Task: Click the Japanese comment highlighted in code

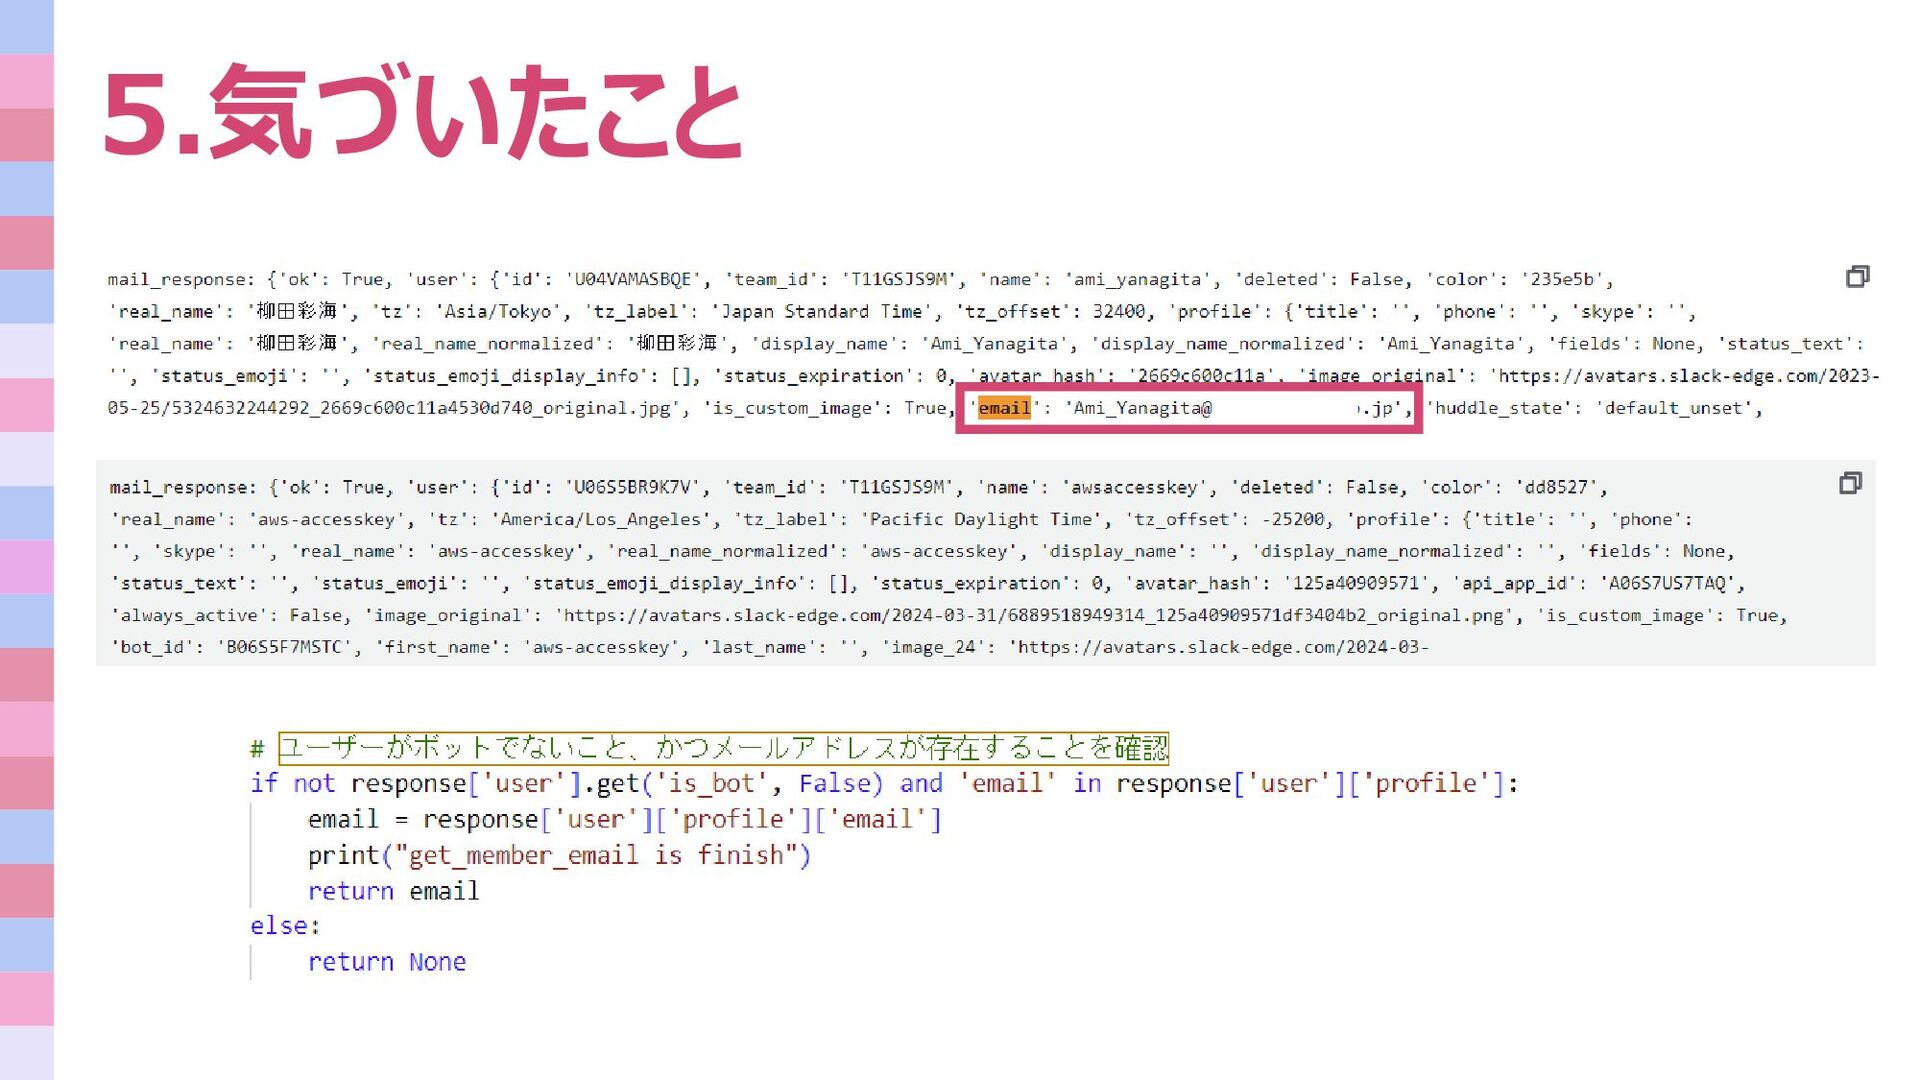Action: pyautogui.click(x=722, y=748)
